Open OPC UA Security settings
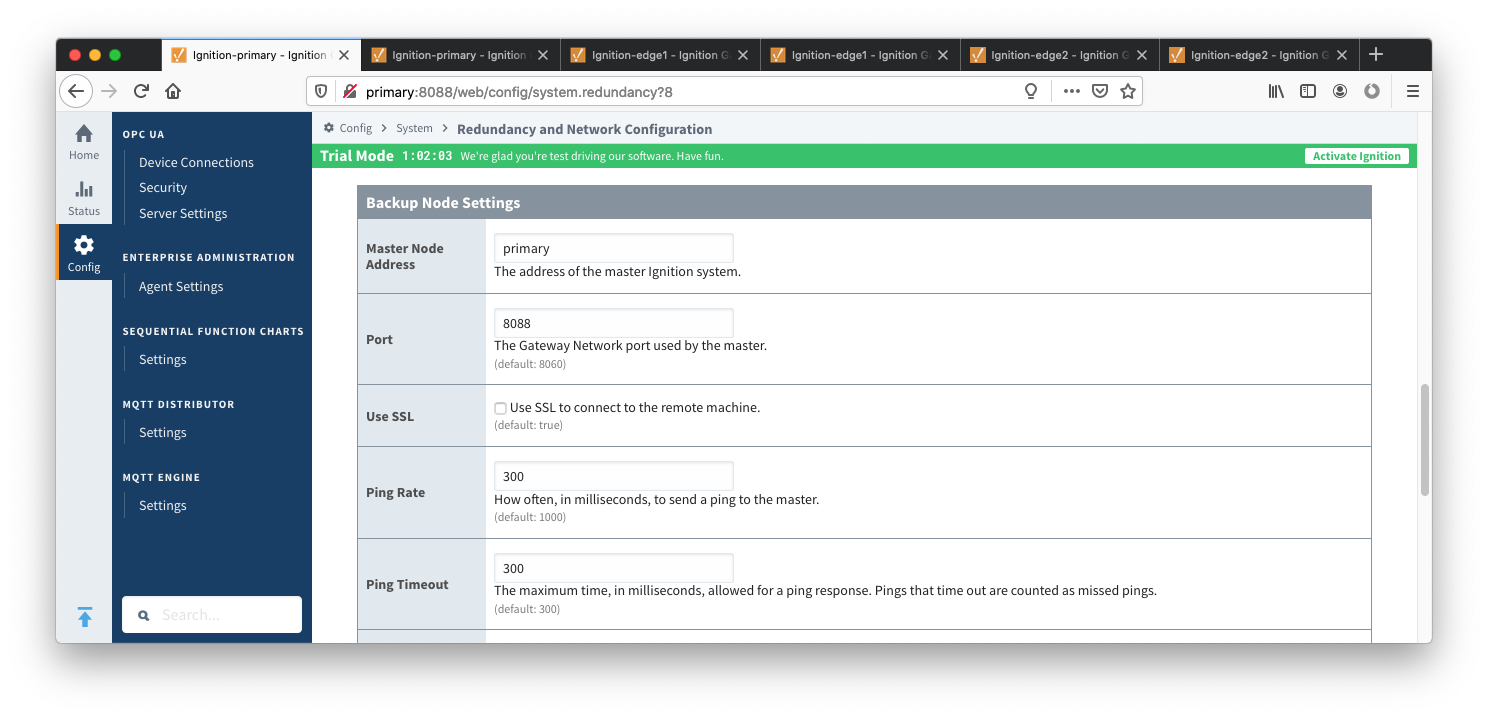This screenshot has width=1488, height=717. point(163,188)
